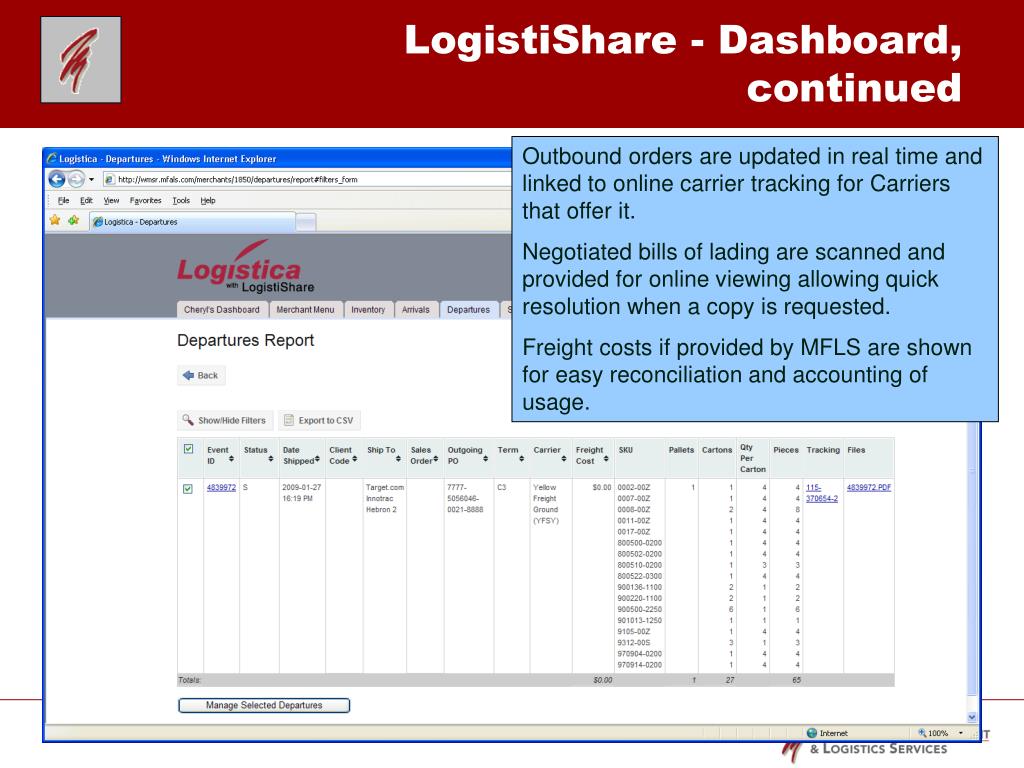Sort by Freight Cost column arrows
The image size is (1024, 768).
tap(606, 459)
